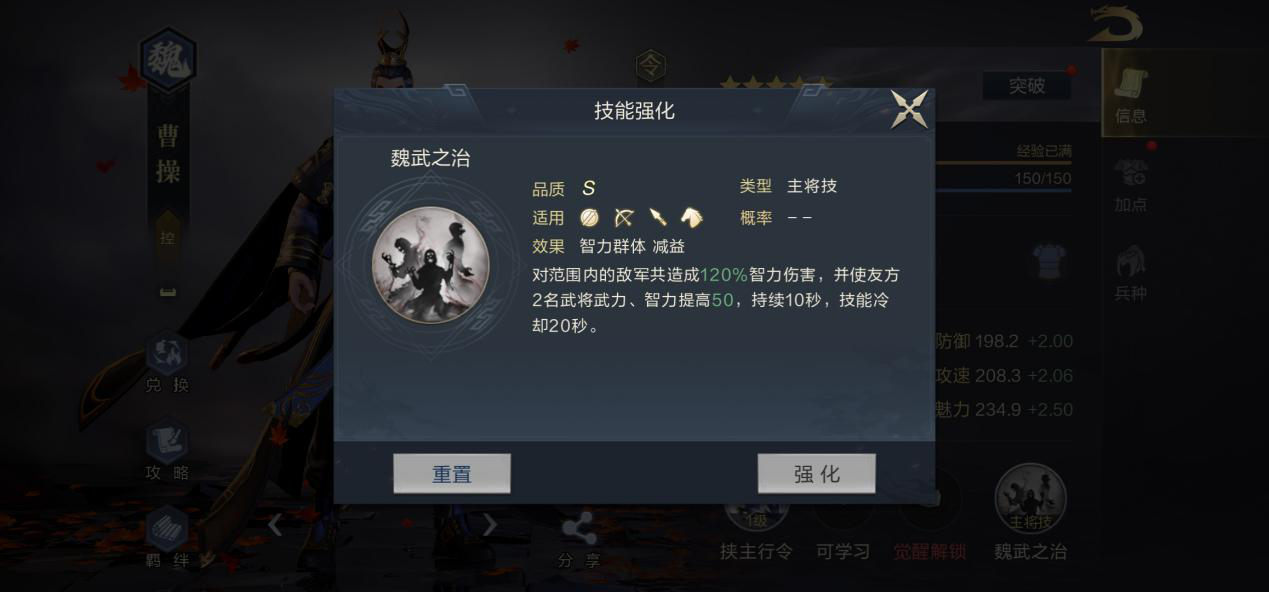Click the dragon-shaped back arrow icon
Viewport: 1269px width, 592px height.
click(1115, 25)
